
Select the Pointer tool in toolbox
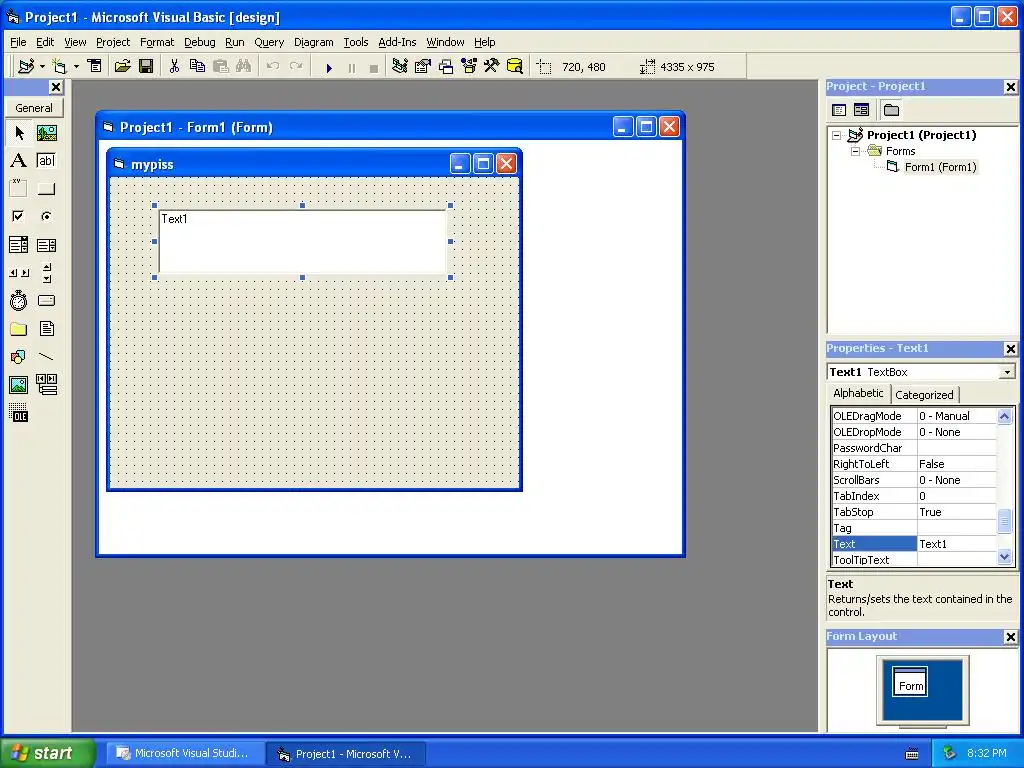pyautogui.click(x=19, y=133)
